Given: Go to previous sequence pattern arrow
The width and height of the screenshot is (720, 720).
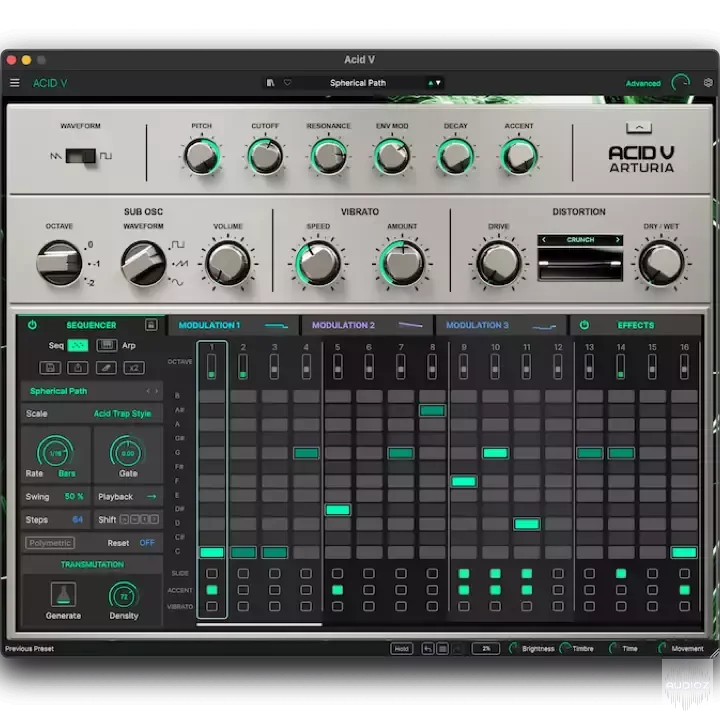Looking at the screenshot, I should click(x=148, y=391).
